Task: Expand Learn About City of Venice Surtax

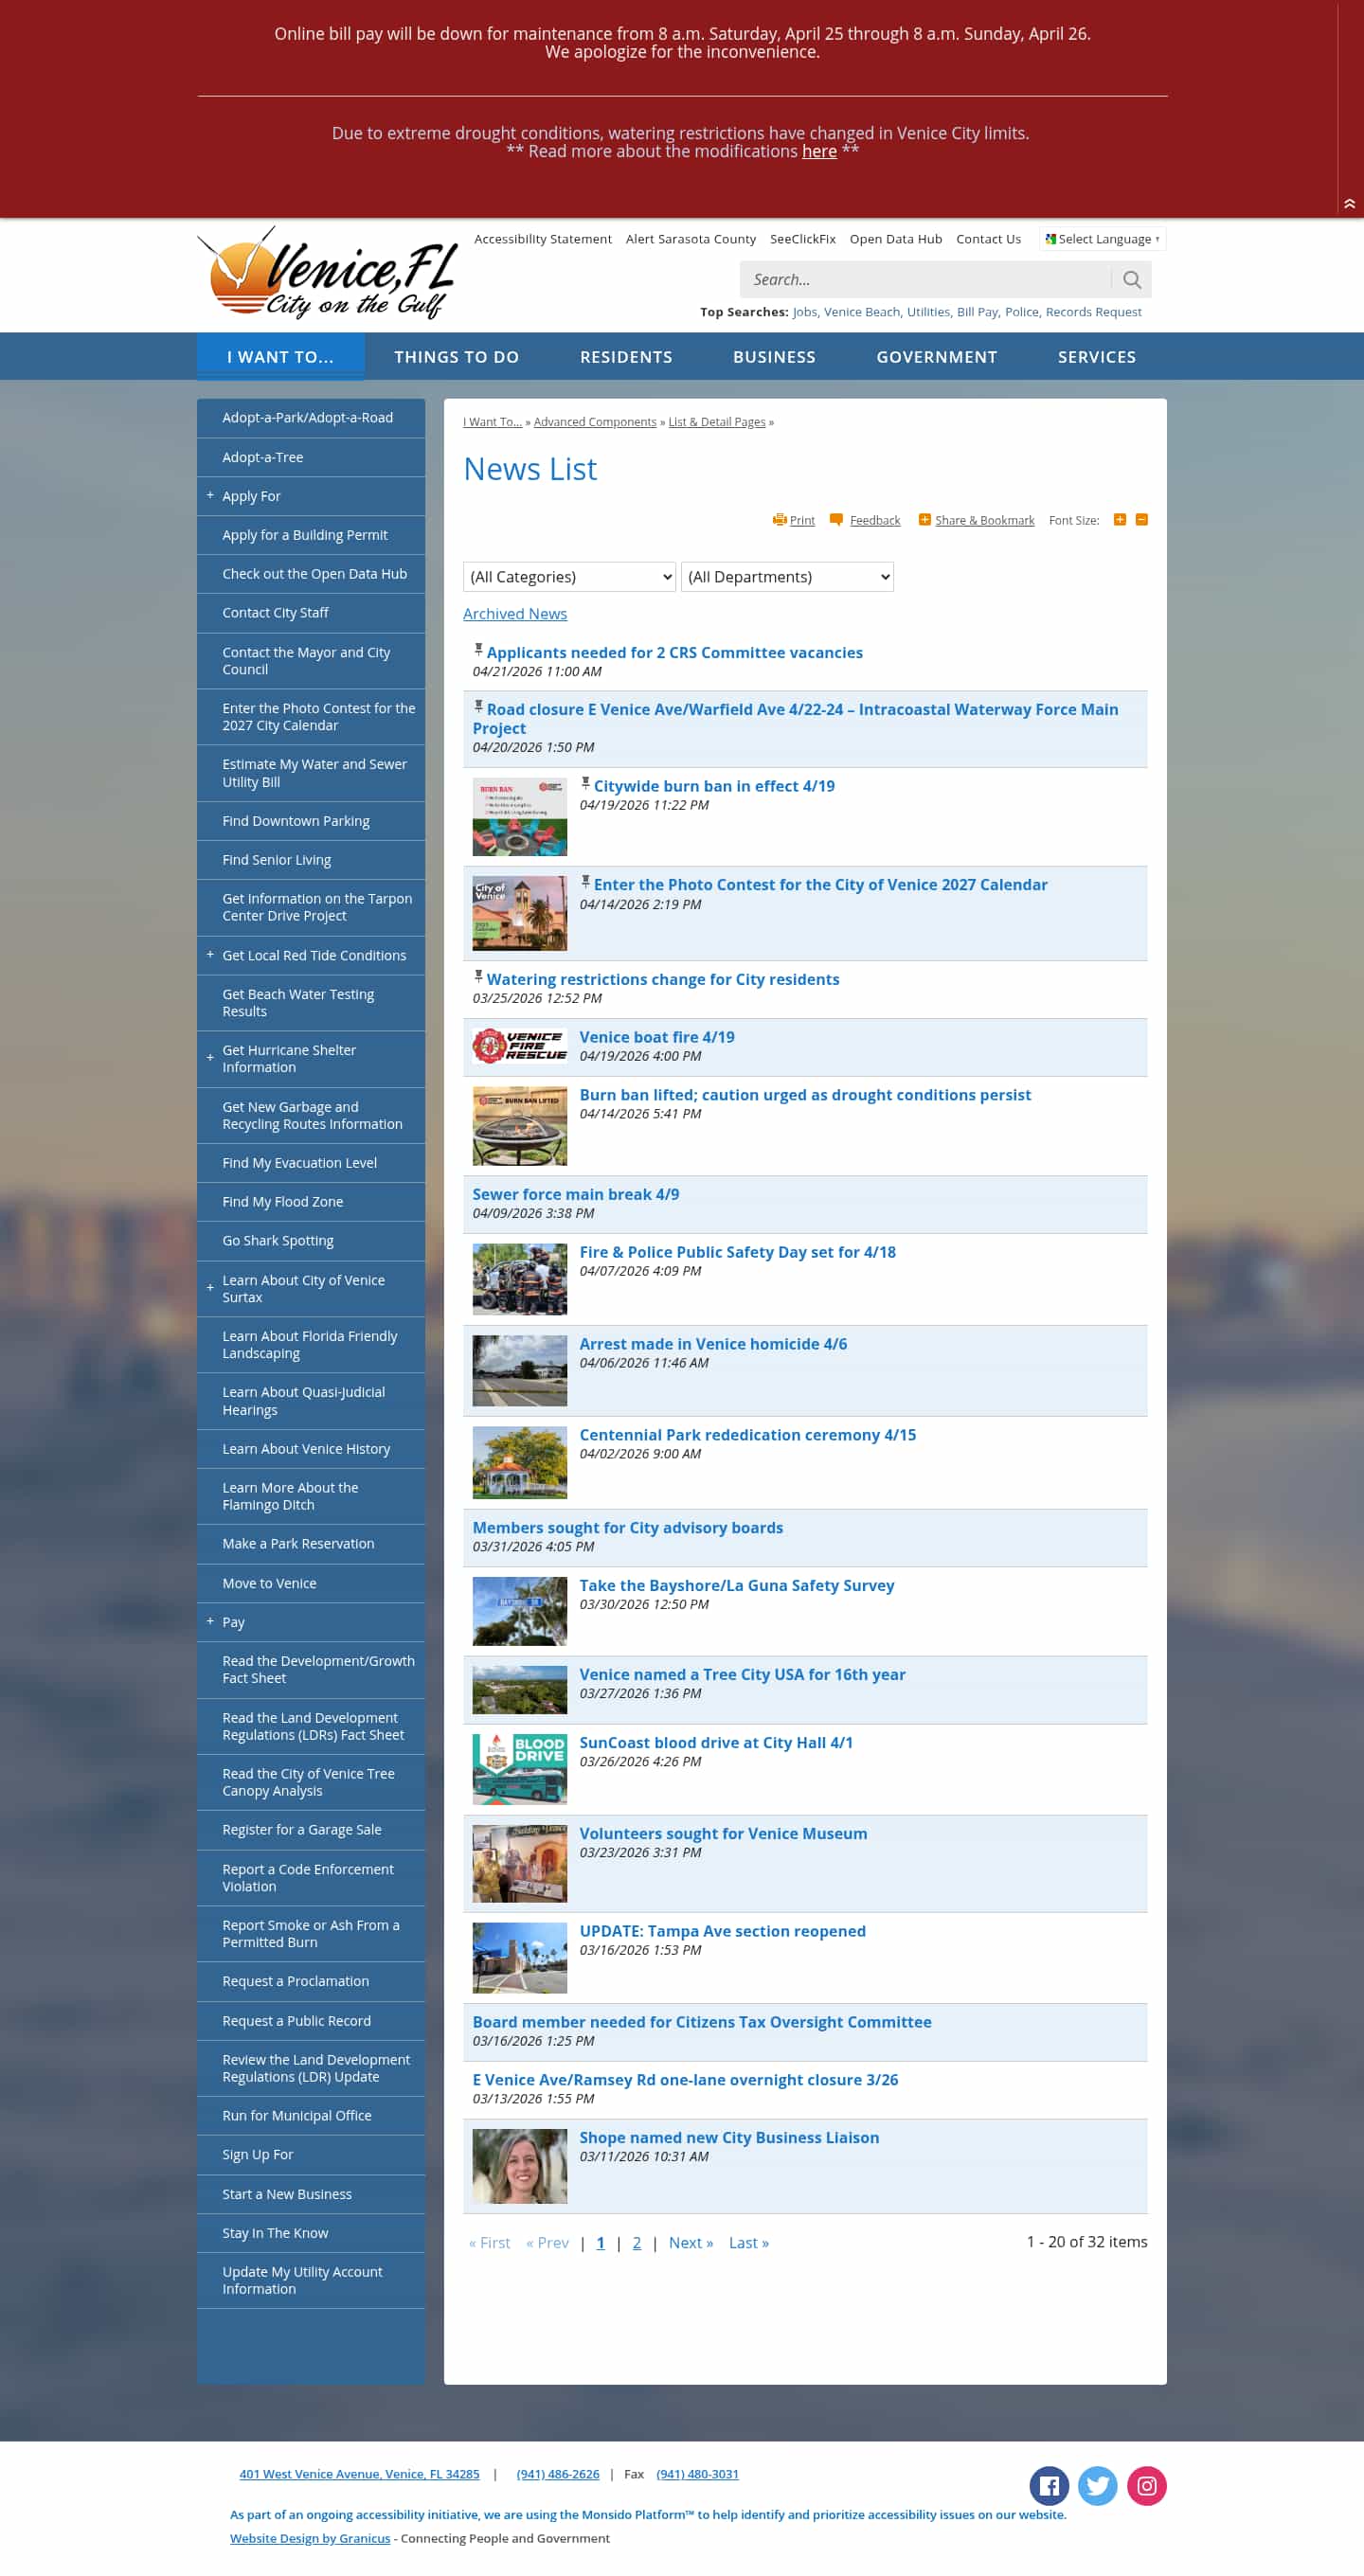Action: pyautogui.click(x=210, y=1288)
